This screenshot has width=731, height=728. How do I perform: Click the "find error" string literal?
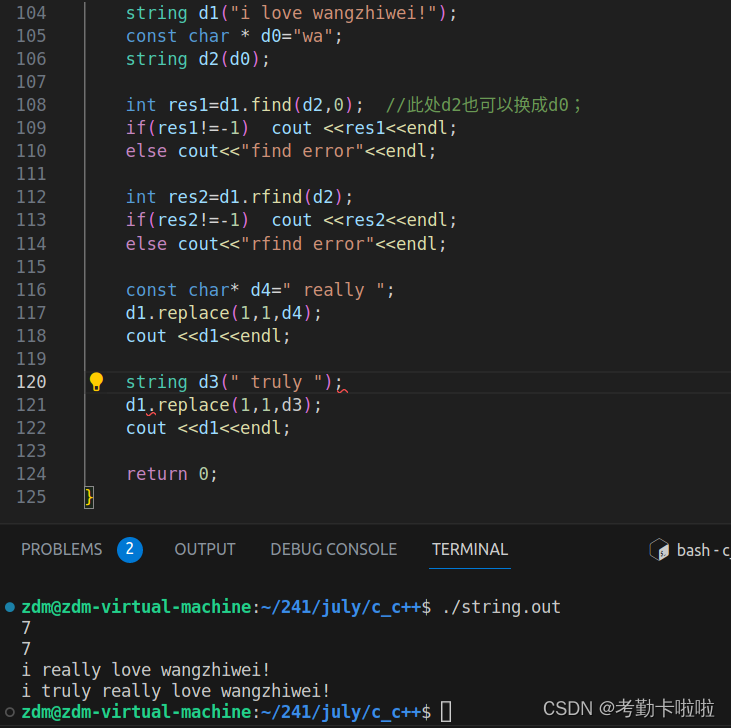tap(302, 151)
